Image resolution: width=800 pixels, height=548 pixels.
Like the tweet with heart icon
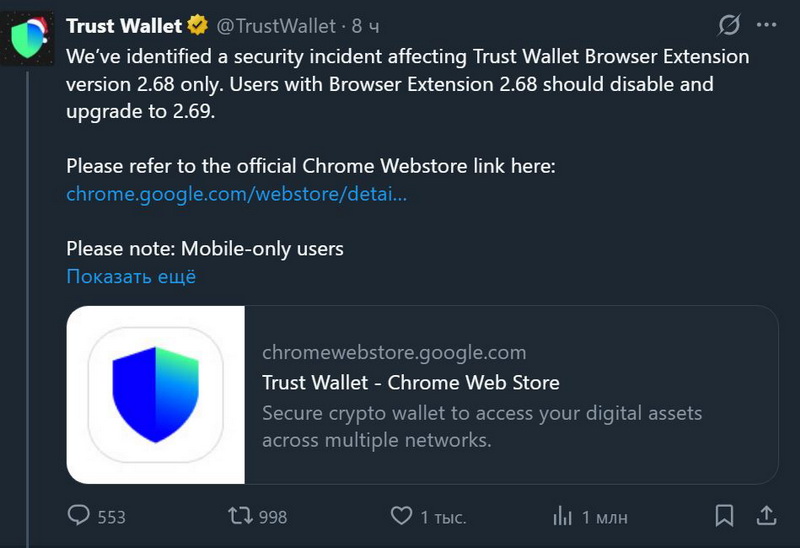[x=401, y=516]
